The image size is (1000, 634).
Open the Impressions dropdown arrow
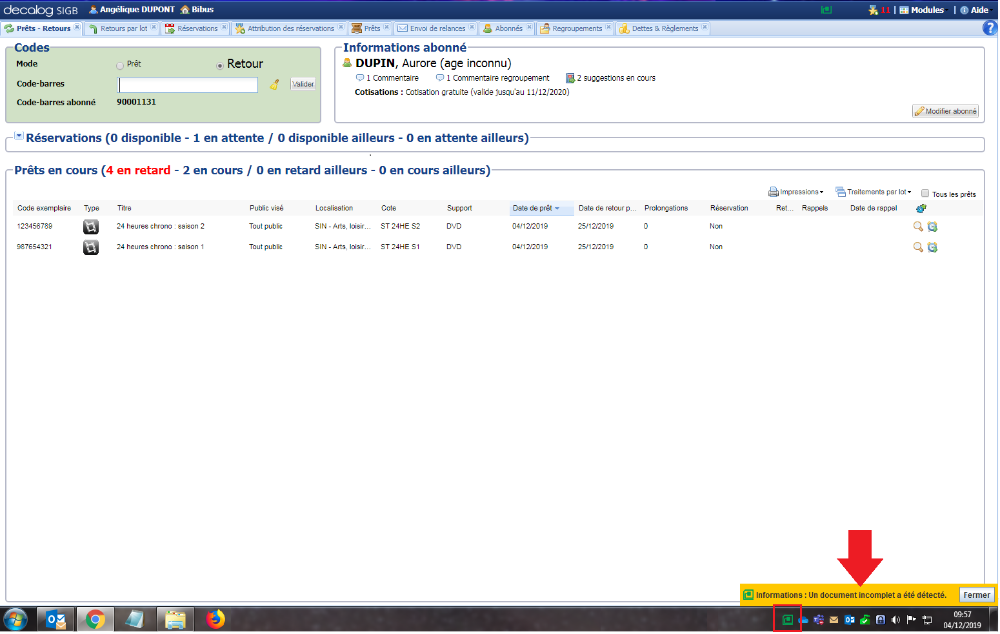click(822, 191)
